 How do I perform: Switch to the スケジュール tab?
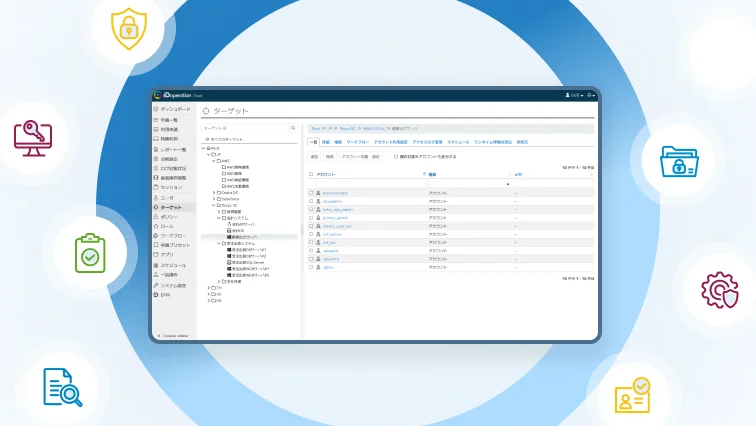pyautogui.click(x=457, y=142)
